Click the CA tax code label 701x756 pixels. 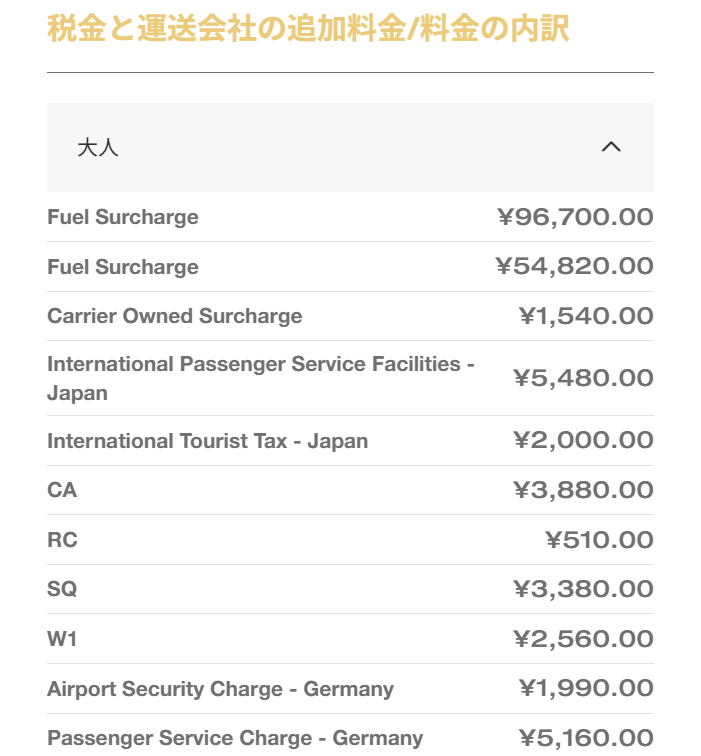tap(62, 490)
